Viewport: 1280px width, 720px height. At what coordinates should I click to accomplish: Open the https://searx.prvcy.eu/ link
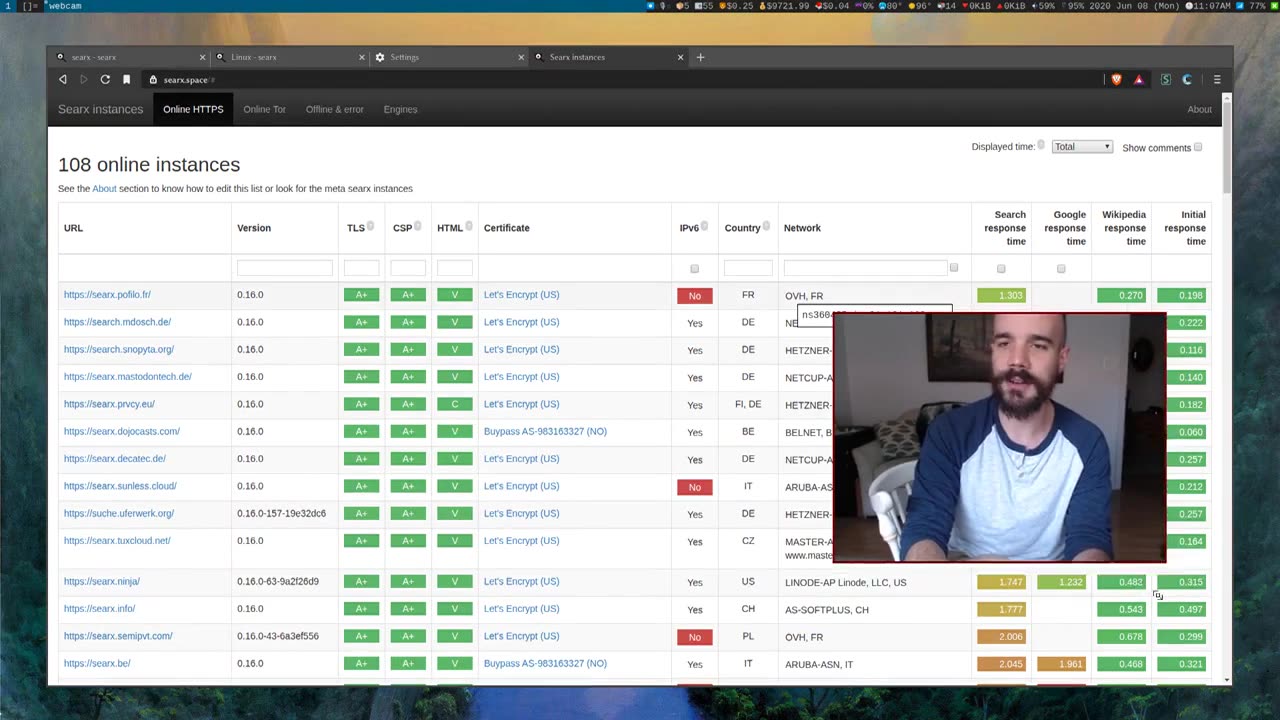109,404
